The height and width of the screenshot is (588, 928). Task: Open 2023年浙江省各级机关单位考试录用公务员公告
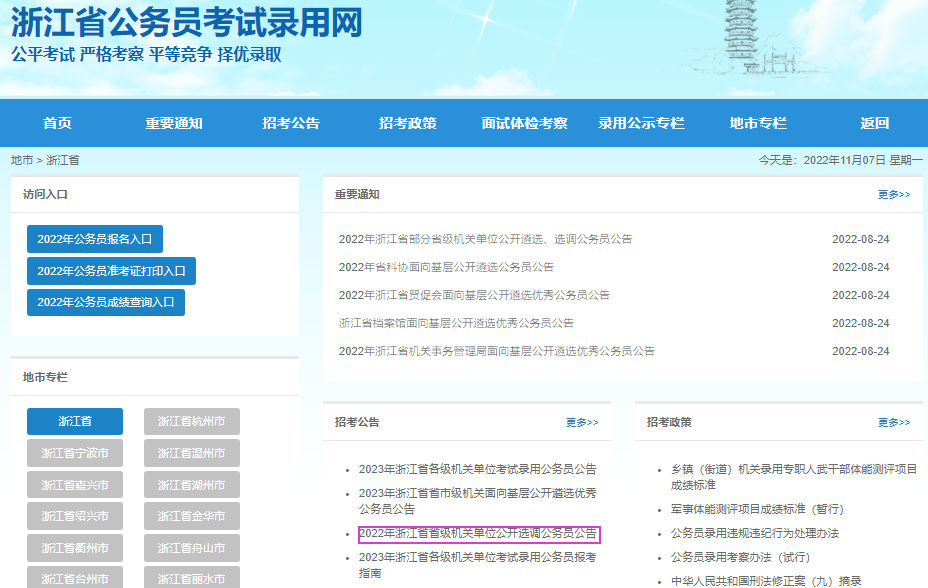coord(478,469)
